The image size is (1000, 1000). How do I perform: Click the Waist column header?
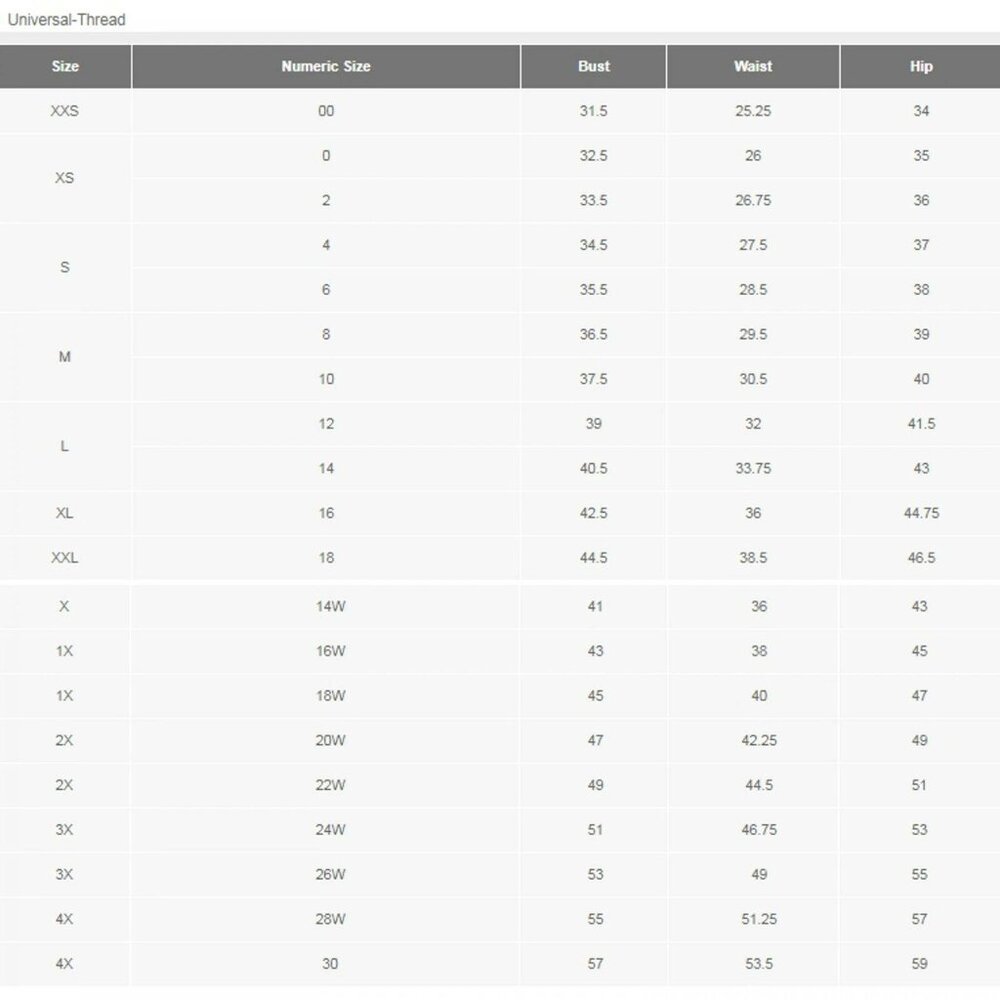pos(753,66)
